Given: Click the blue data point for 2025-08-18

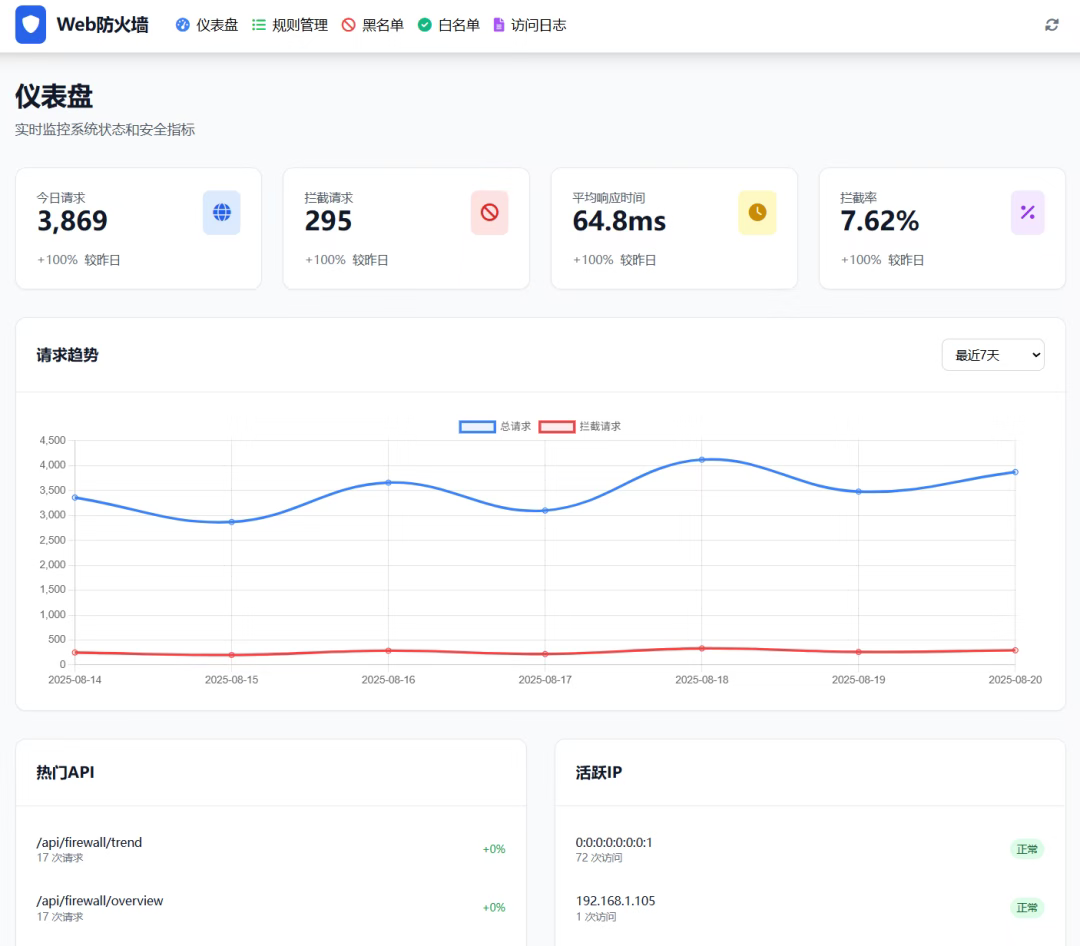Looking at the screenshot, I should (x=701, y=460).
